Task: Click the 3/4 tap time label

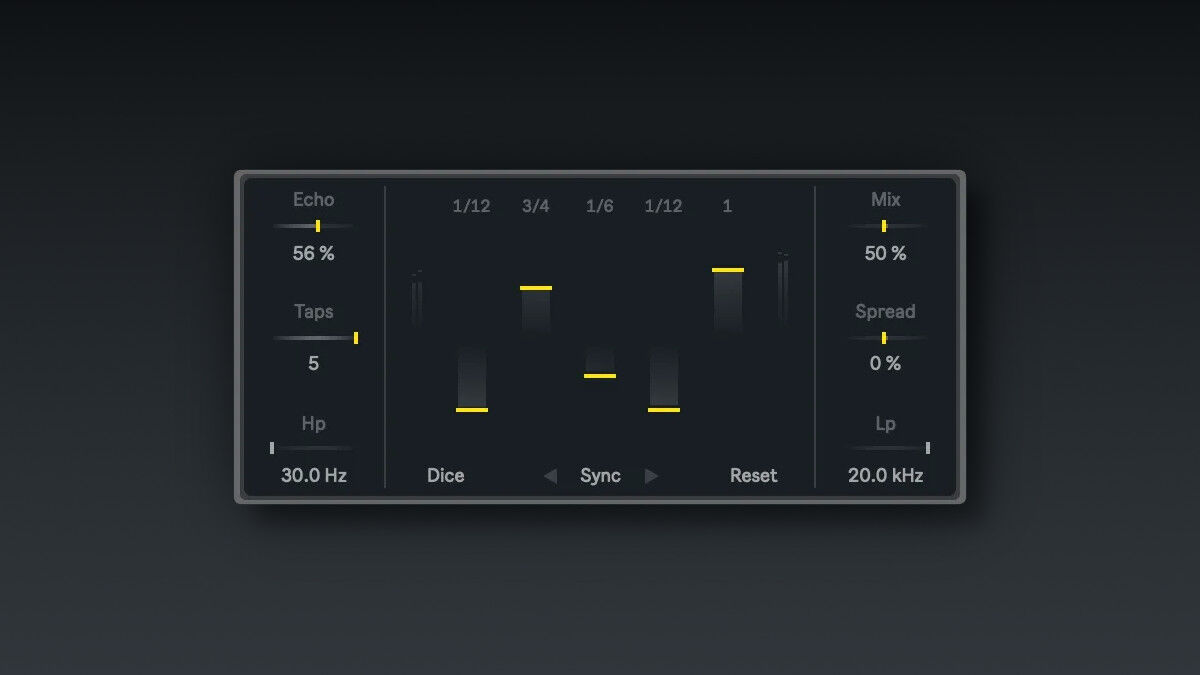Action: [x=536, y=207]
